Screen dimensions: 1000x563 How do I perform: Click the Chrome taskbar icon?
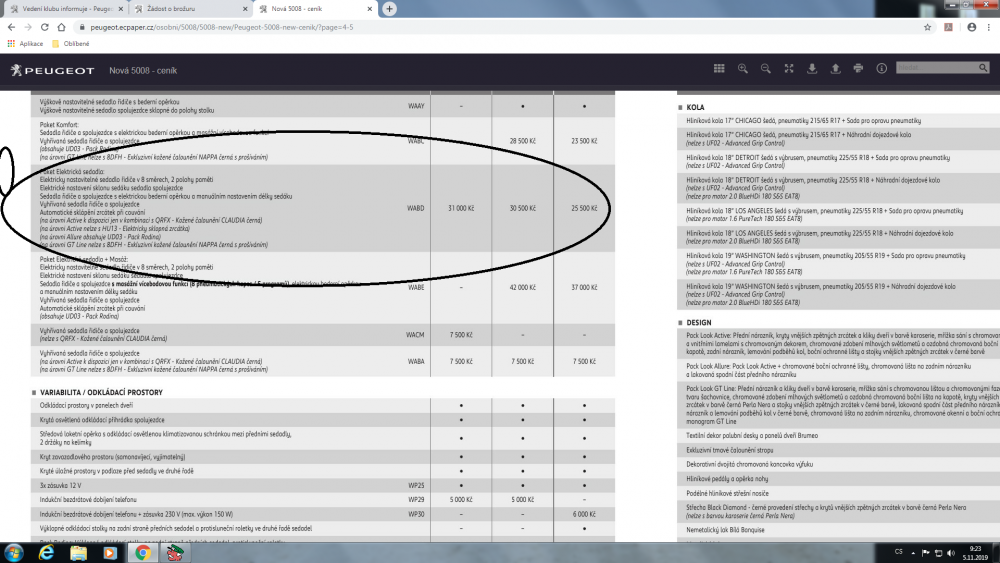click(143, 553)
